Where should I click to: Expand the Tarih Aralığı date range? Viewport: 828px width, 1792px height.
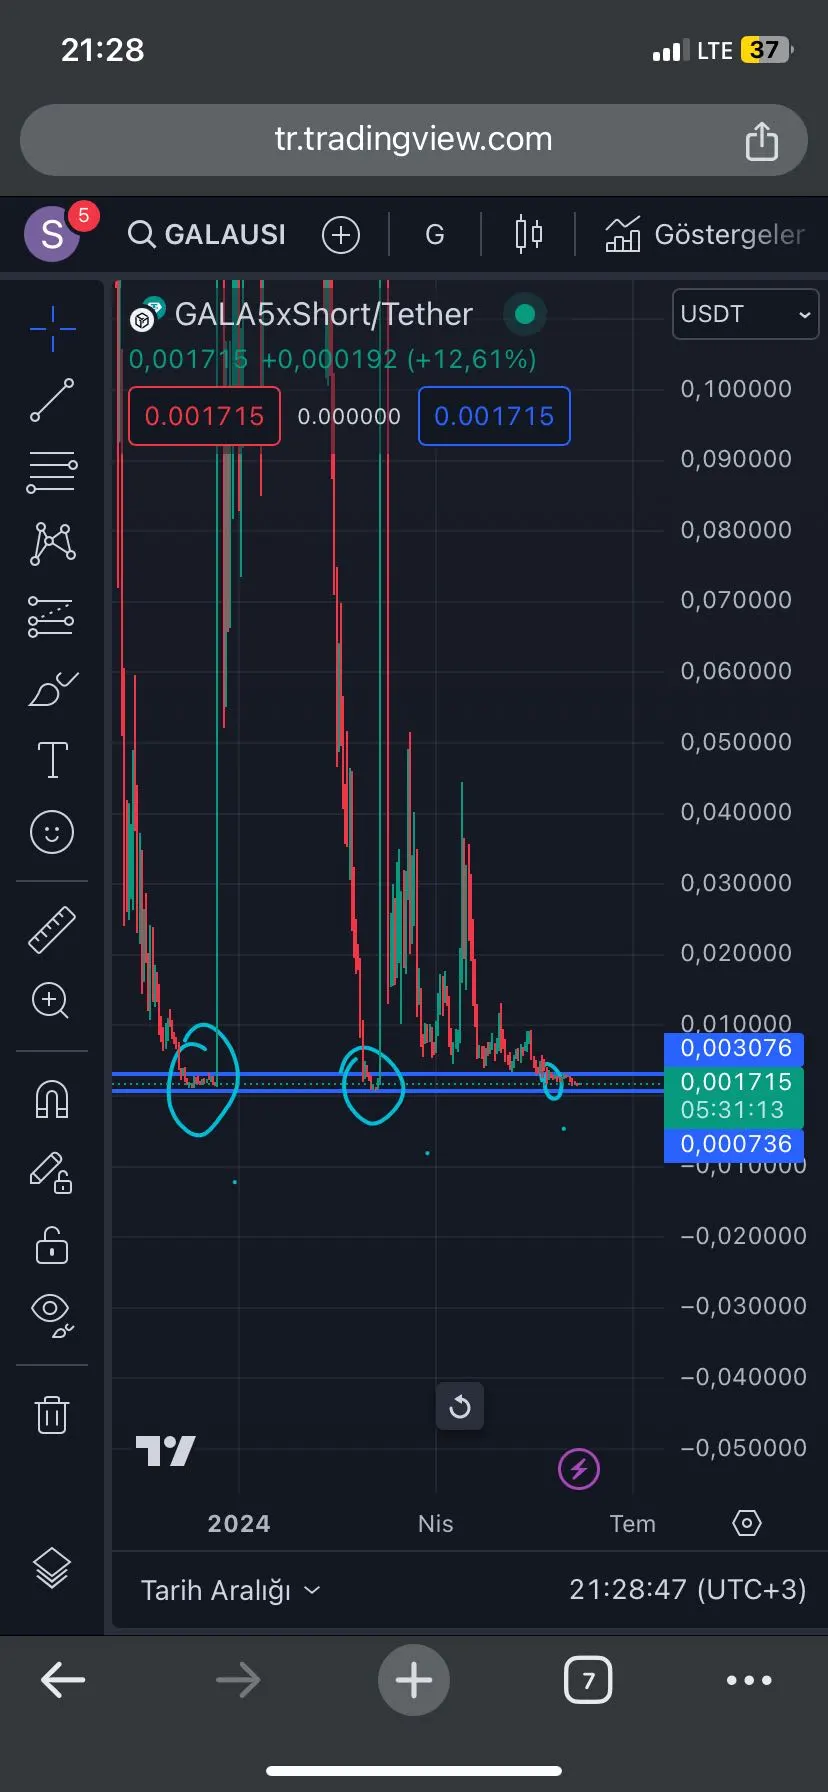[x=230, y=1590]
